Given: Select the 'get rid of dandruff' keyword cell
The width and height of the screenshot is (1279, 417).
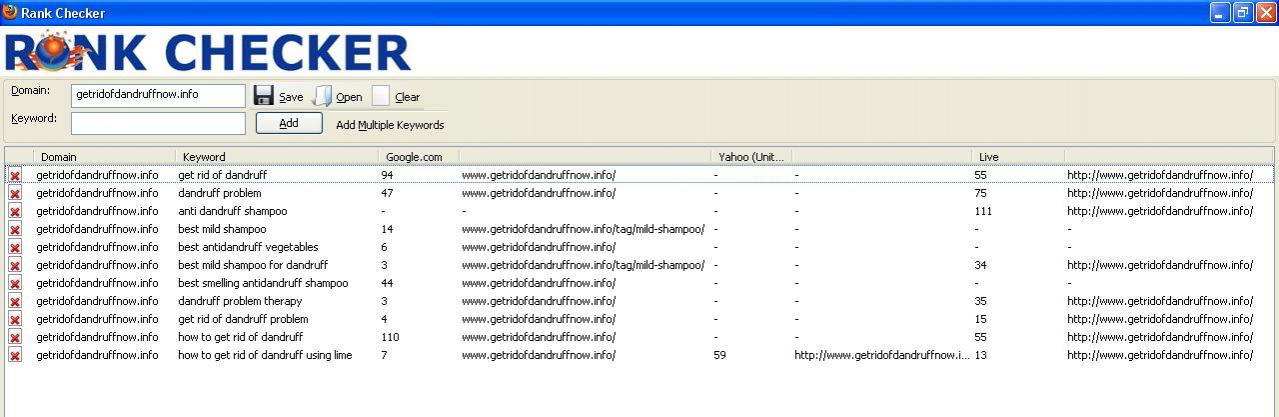Looking at the screenshot, I should click(x=222, y=175).
